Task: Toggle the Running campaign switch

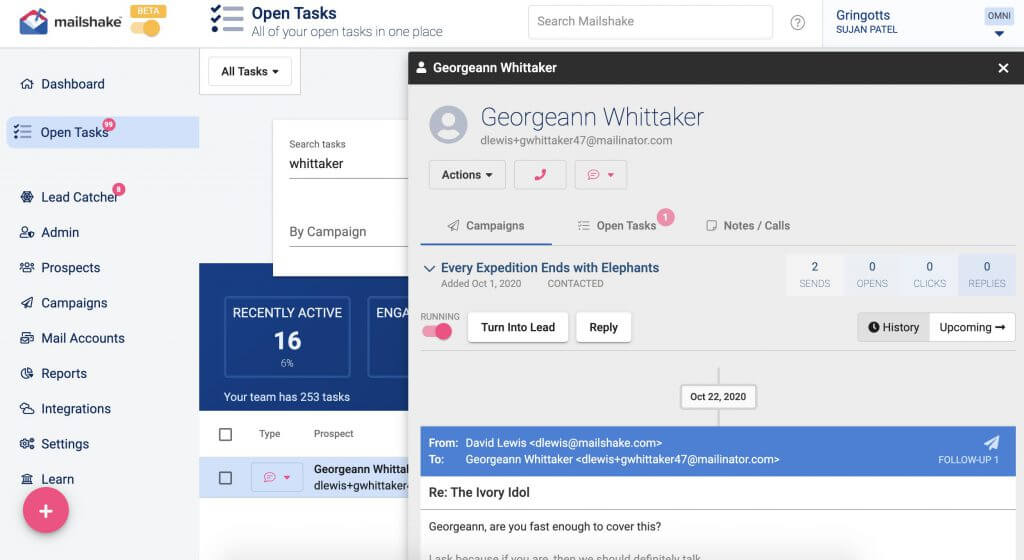Action: (x=437, y=332)
